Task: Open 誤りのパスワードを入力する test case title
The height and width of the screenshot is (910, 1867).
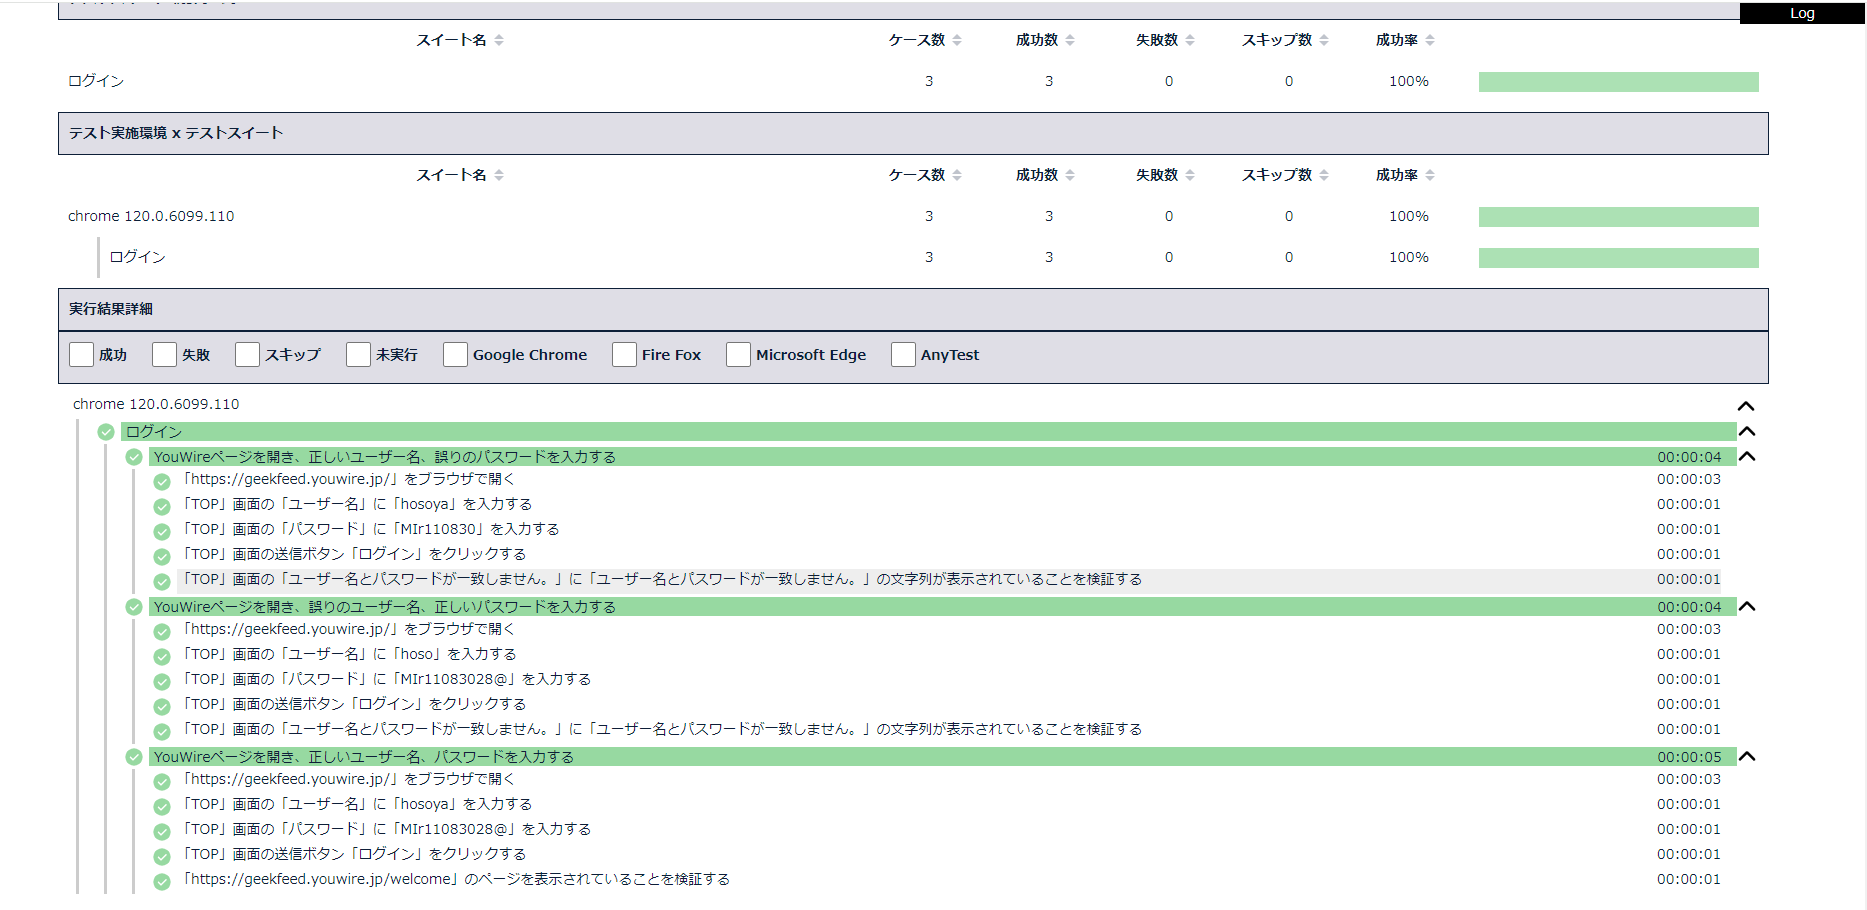Action: 385,457
